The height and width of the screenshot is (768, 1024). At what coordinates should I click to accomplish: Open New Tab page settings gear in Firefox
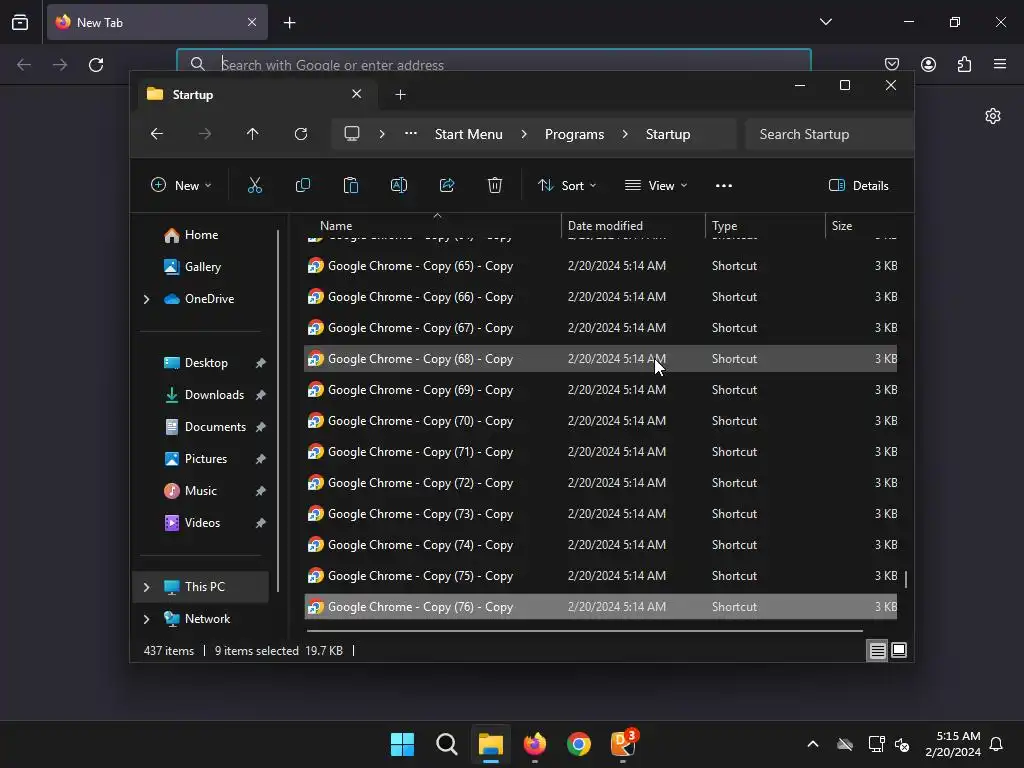993,116
